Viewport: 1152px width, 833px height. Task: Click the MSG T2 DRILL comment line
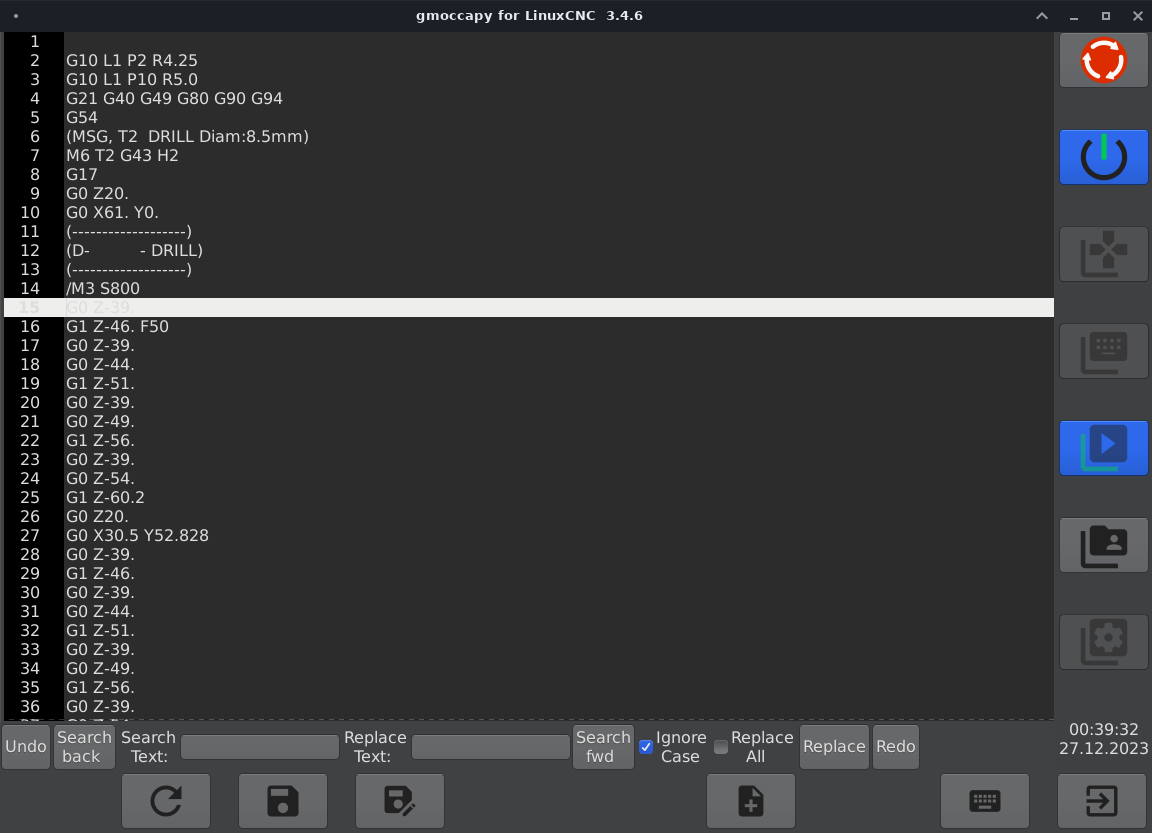pyautogui.click(x=187, y=137)
